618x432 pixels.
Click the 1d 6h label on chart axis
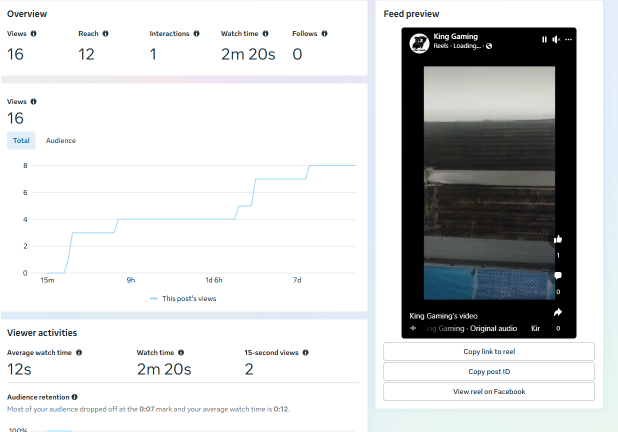tap(214, 280)
